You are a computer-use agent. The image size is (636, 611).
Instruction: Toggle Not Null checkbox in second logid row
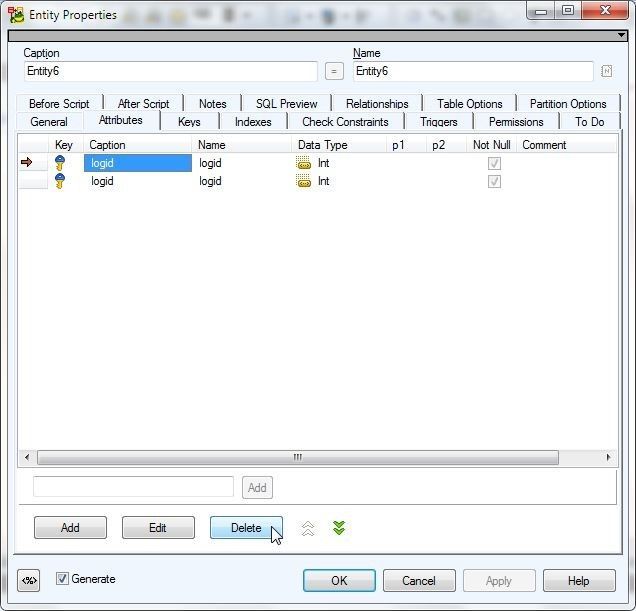494,181
